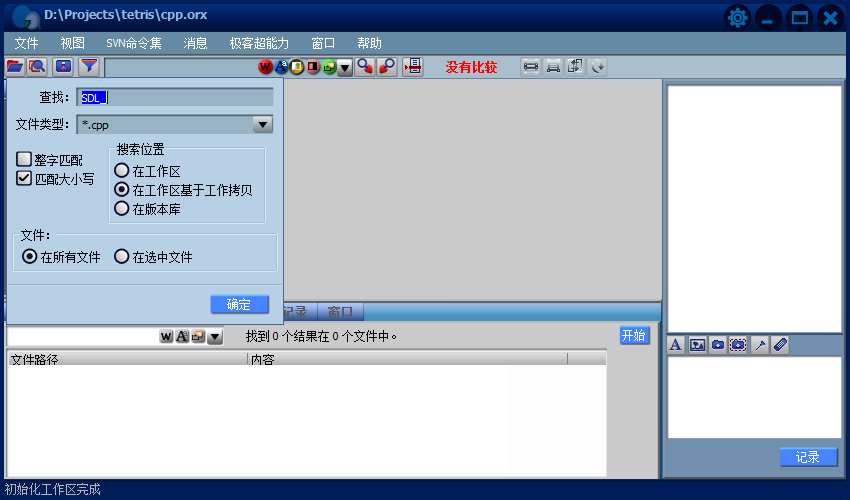Toggle red W whole-word icon in top toolbar
Image resolution: width=850 pixels, height=500 pixels.
coord(265,67)
